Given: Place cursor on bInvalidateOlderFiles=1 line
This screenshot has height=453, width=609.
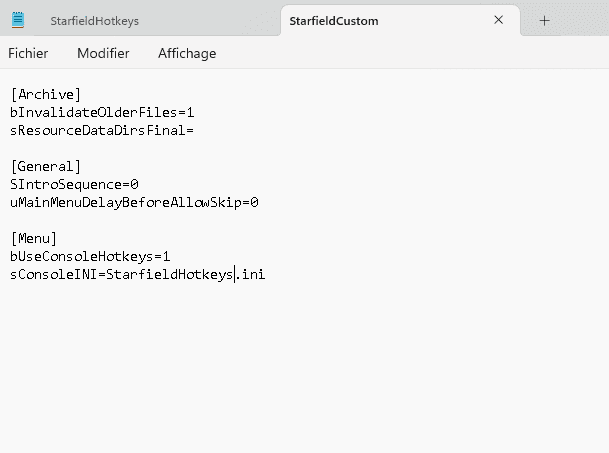Looking at the screenshot, I should 102,112.
